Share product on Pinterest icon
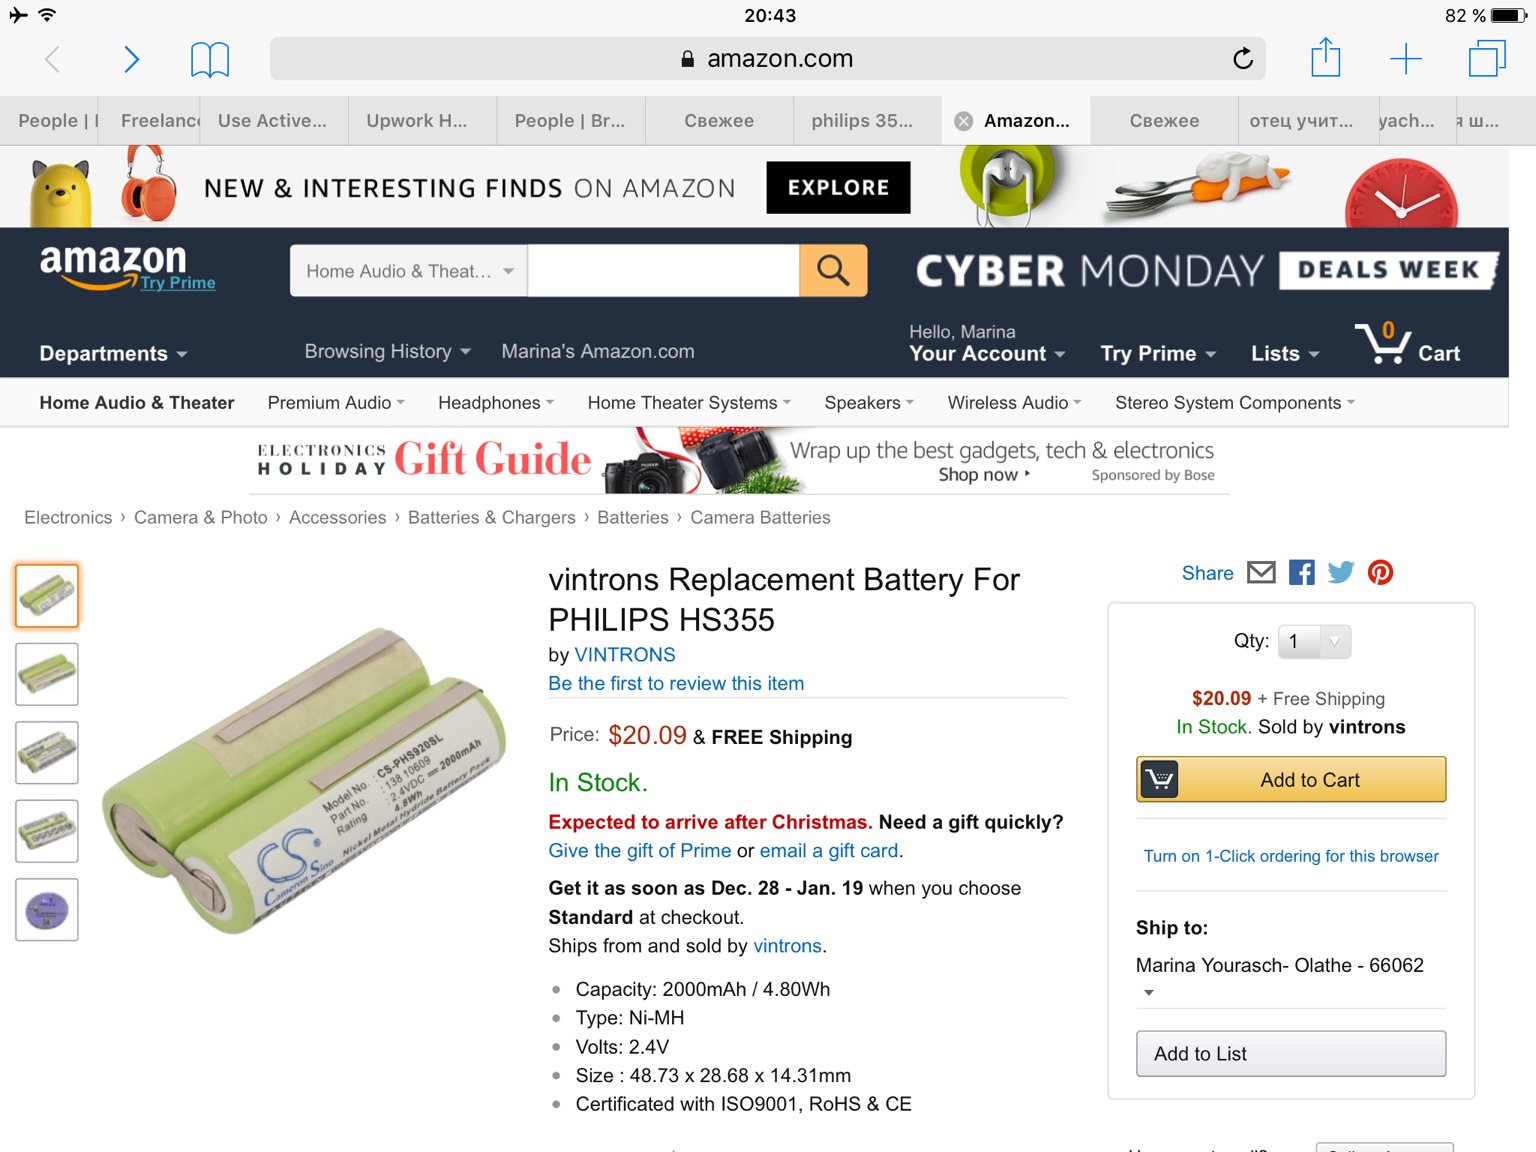 click(x=1380, y=573)
